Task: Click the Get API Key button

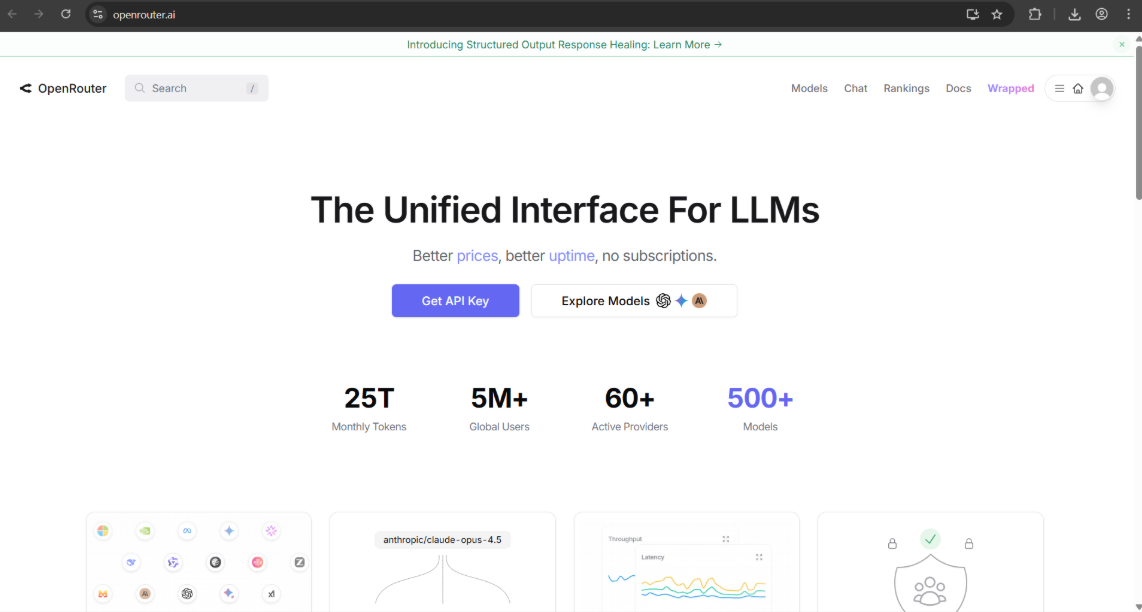Action: click(x=455, y=300)
